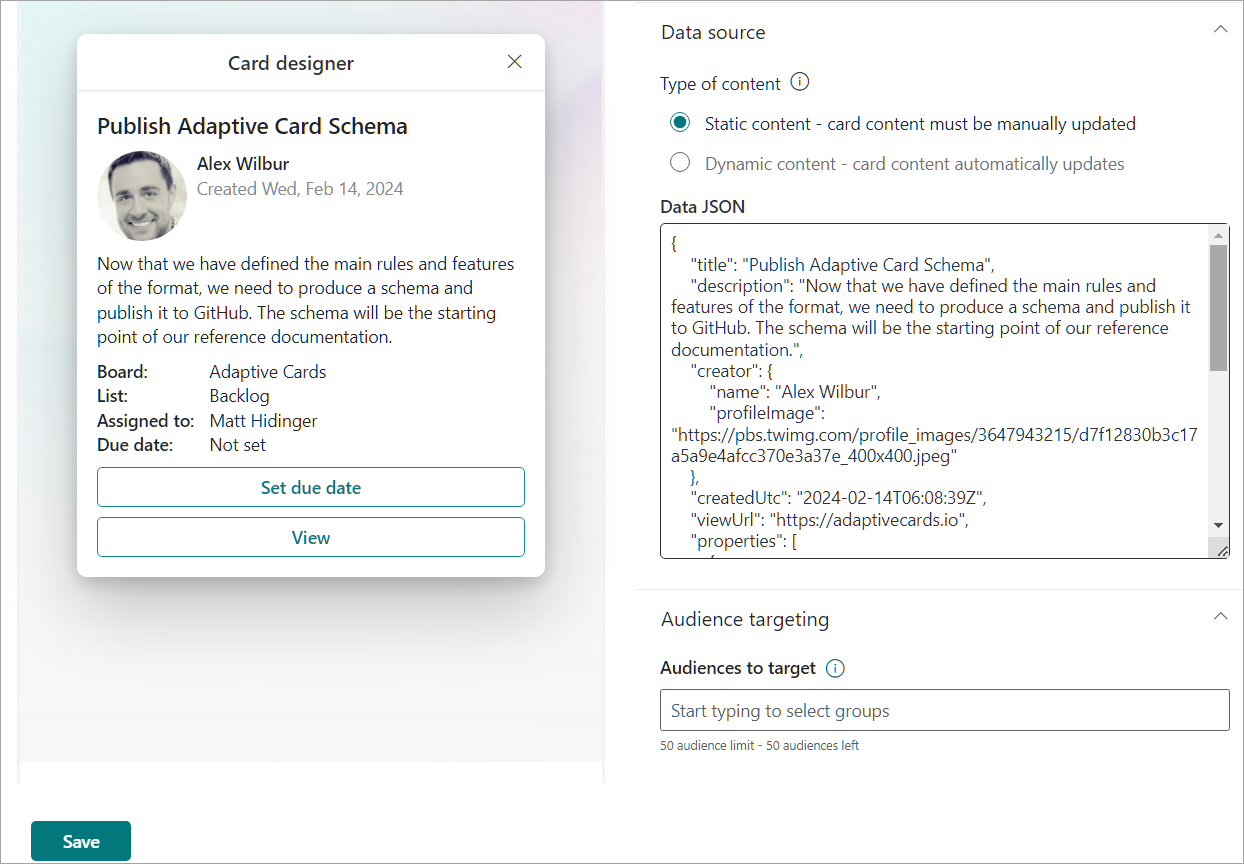Click the Data JSON scrollbar down arrow
This screenshot has height=864, width=1244.
[x=1219, y=525]
